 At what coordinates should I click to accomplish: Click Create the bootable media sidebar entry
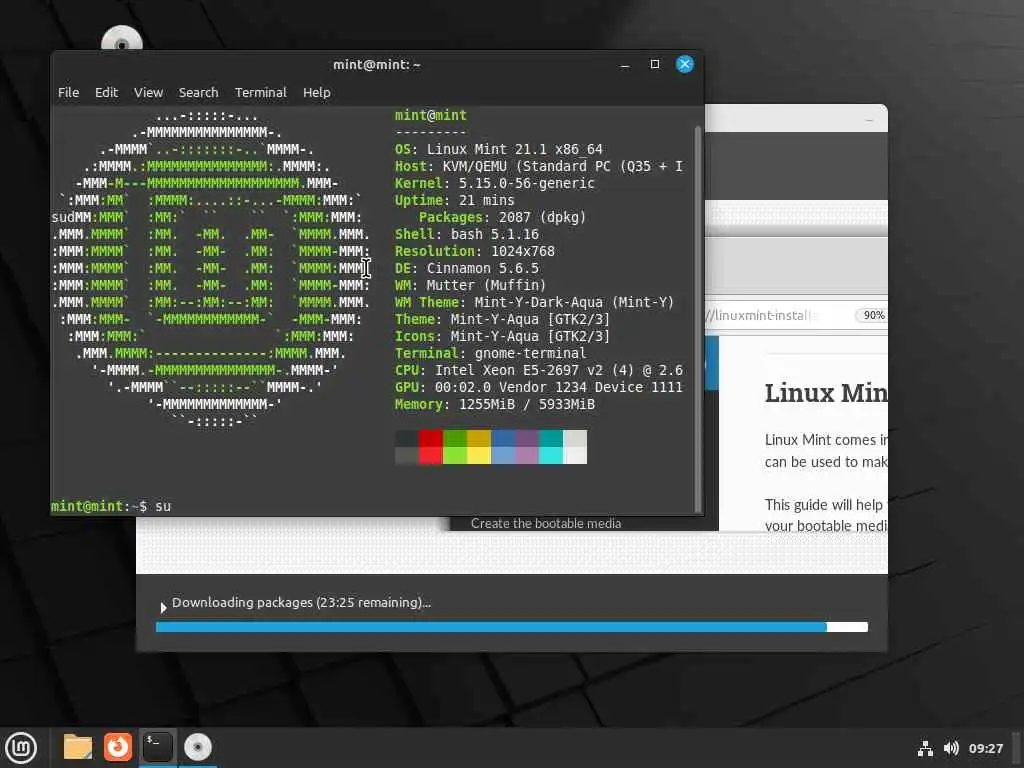tap(546, 523)
